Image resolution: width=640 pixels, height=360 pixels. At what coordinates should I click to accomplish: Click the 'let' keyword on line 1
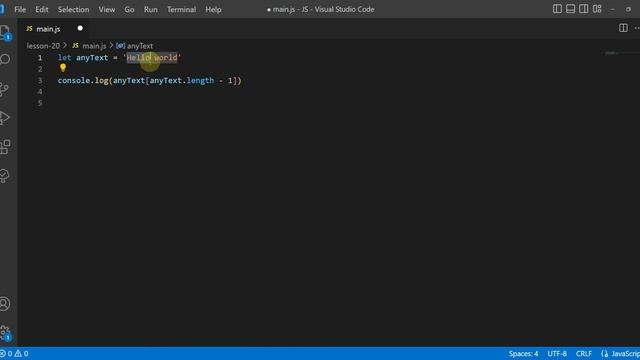coord(64,58)
